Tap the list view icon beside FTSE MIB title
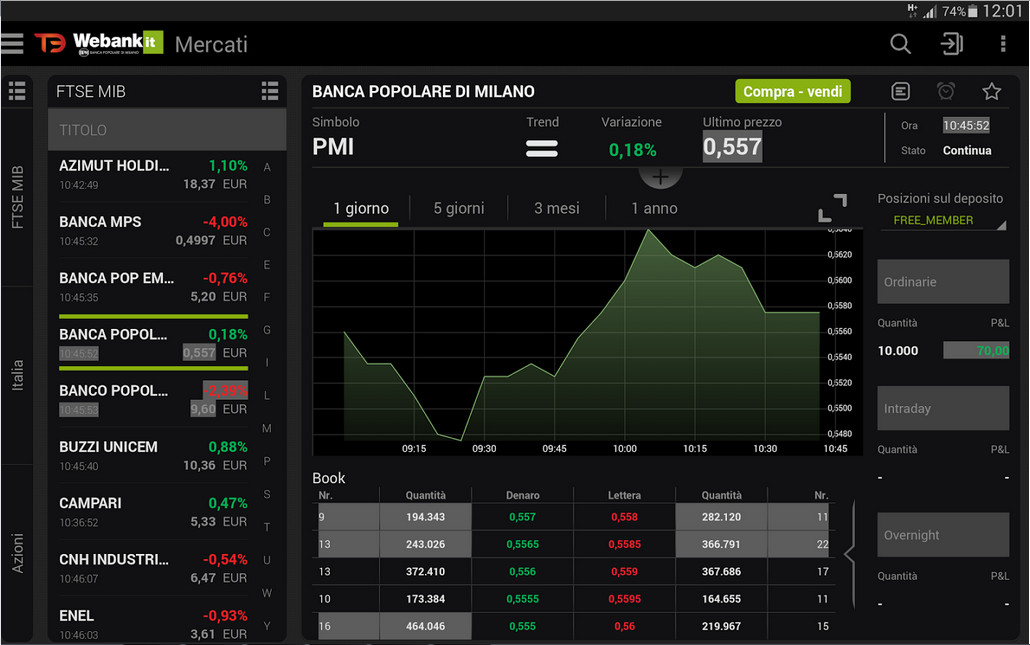The height and width of the screenshot is (645, 1030). pyautogui.click(x=269, y=91)
